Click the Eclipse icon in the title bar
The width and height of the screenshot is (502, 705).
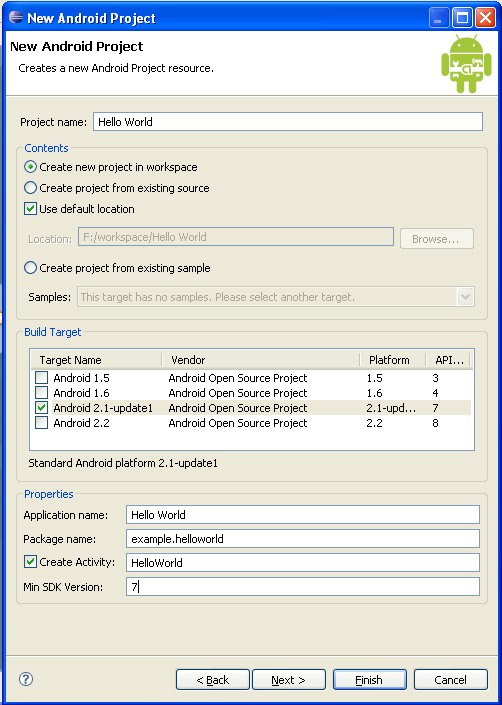(16, 18)
